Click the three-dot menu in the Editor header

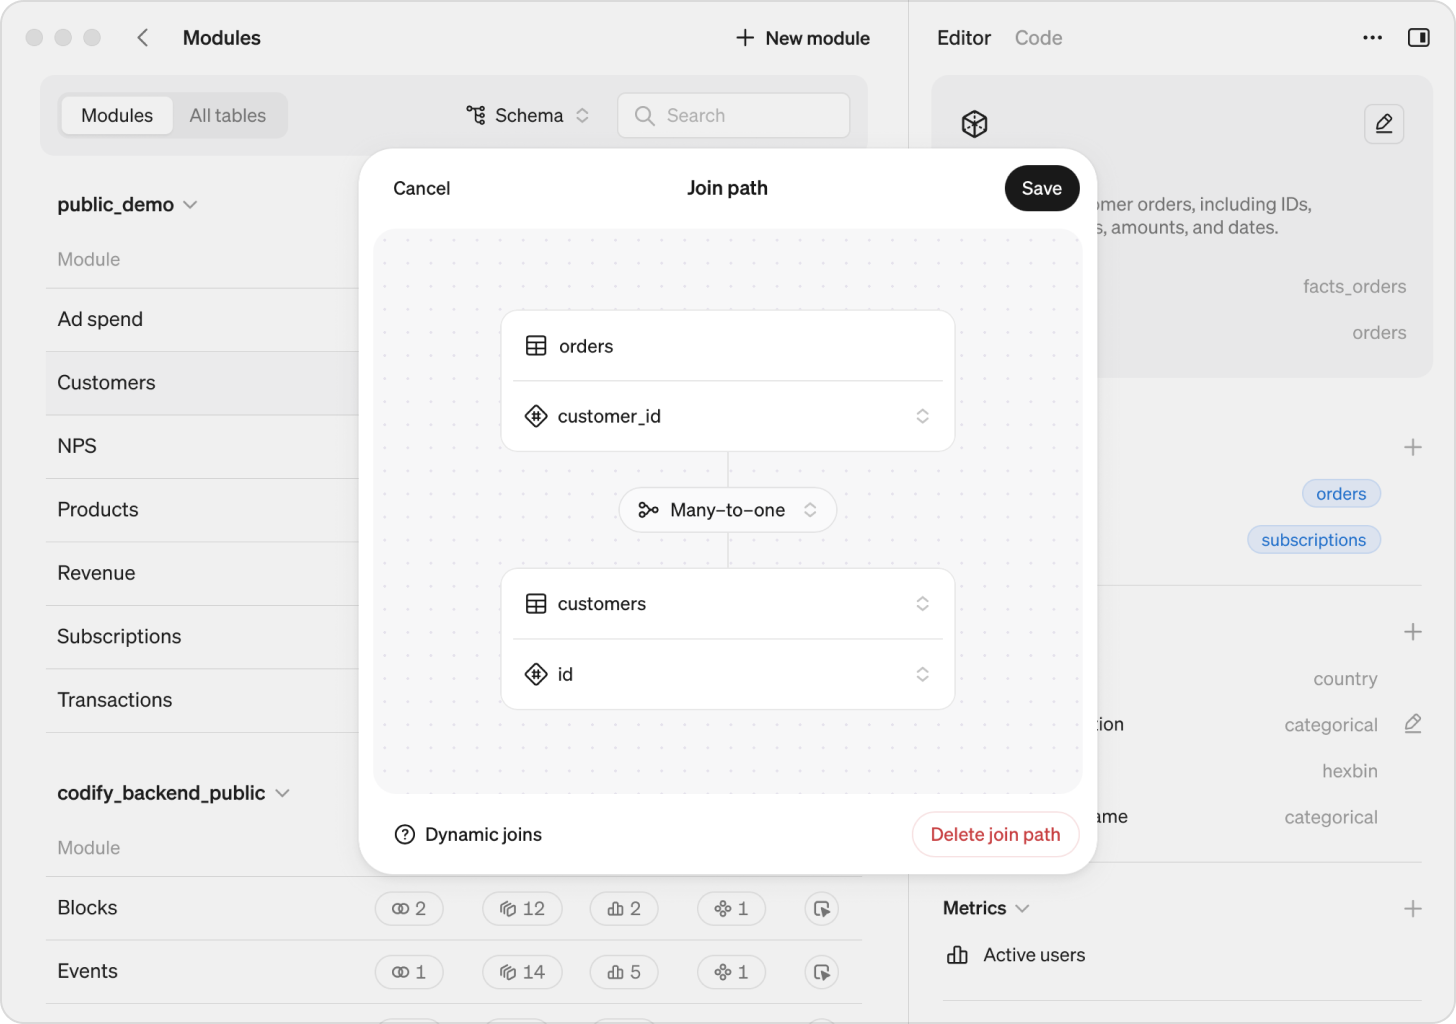coord(1371,37)
